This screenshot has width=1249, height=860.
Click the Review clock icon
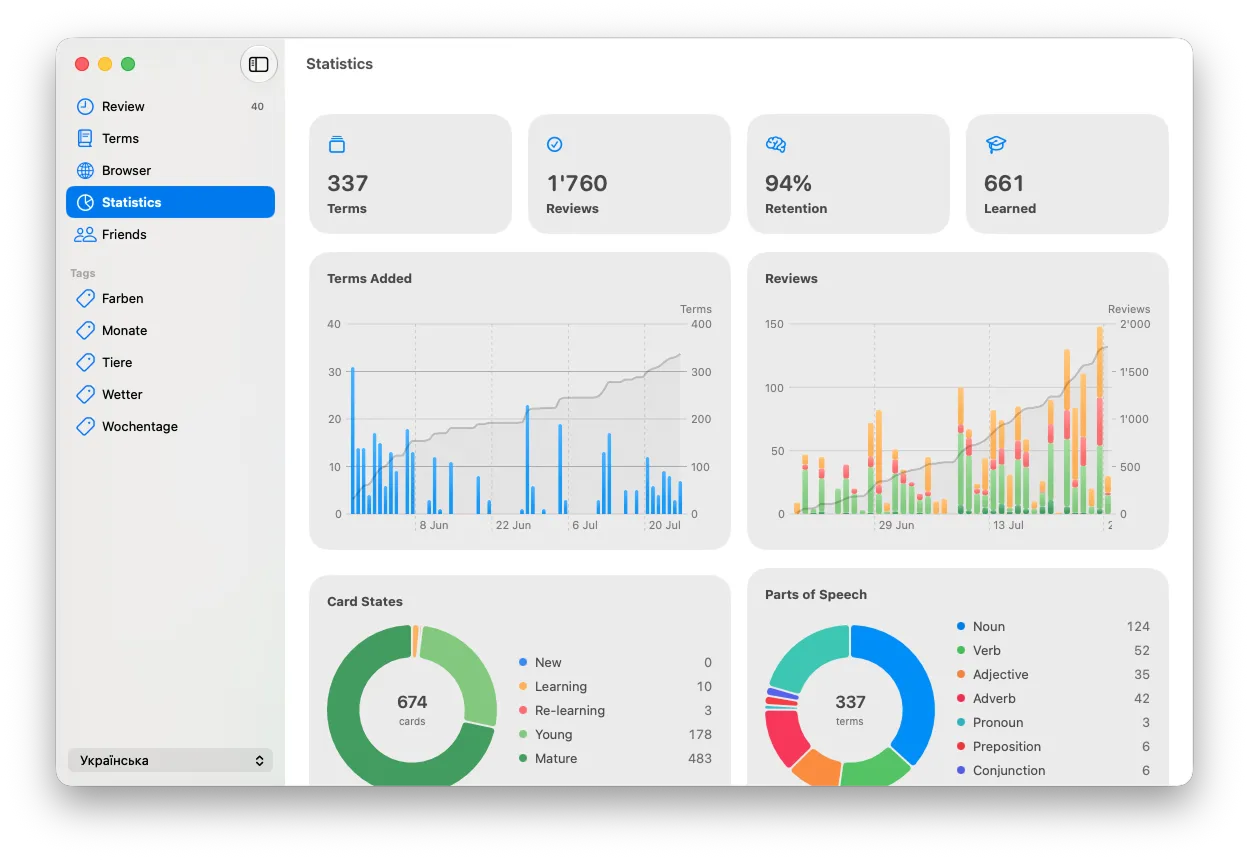point(86,106)
